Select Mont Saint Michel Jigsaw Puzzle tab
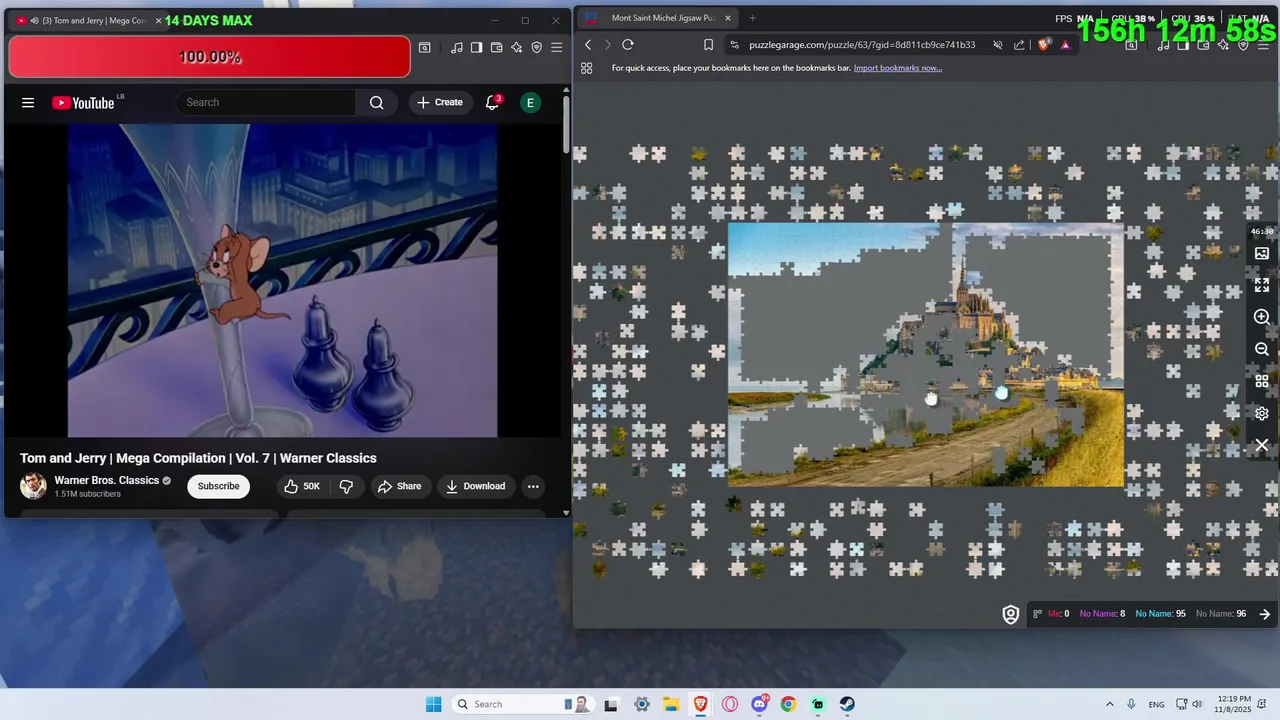Screen dimensions: 1280x720 [658, 18]
